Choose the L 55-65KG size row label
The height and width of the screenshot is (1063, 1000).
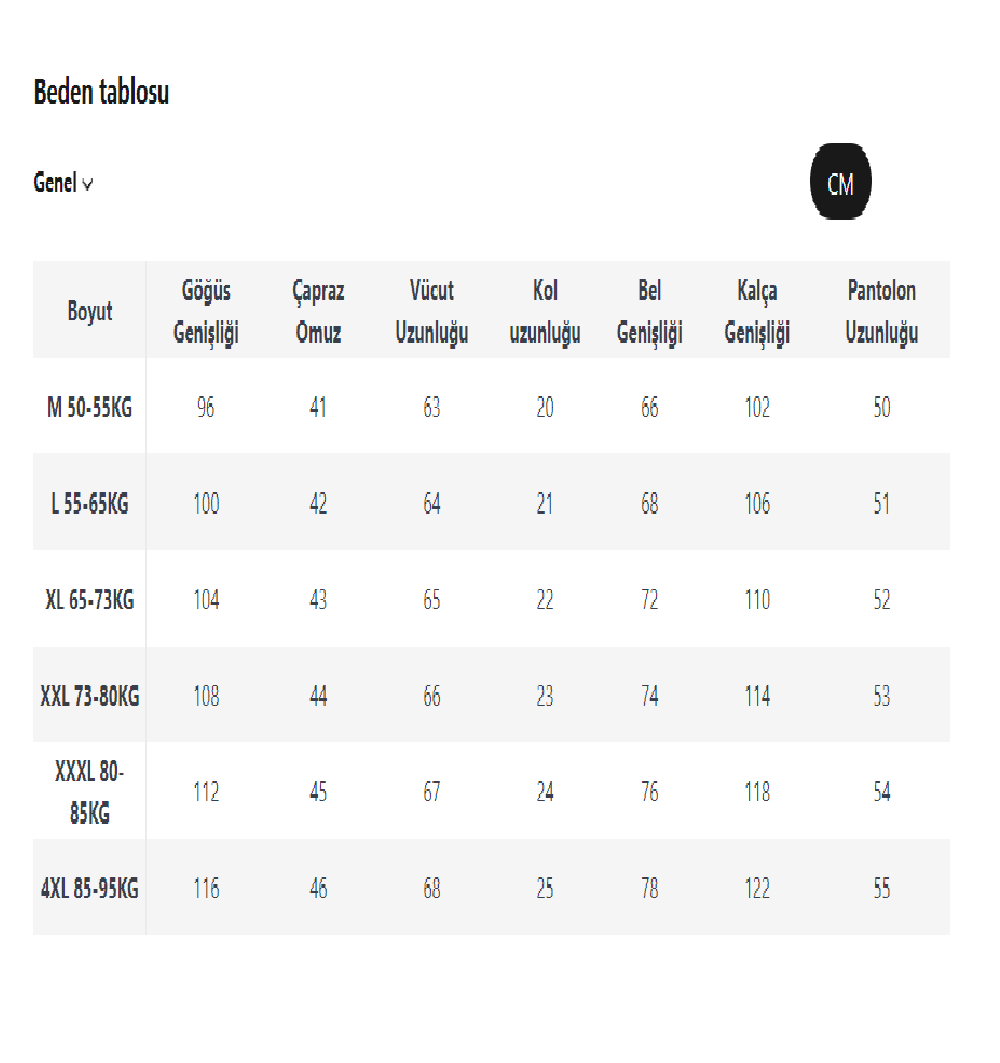click(x=90, y=504)
